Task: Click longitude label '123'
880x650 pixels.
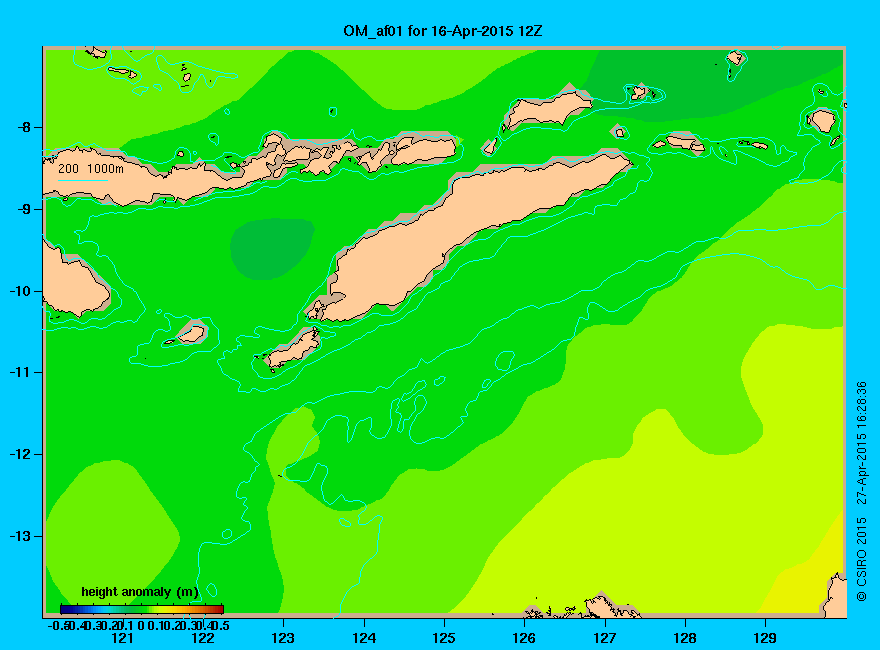Action: click(283, 638)
